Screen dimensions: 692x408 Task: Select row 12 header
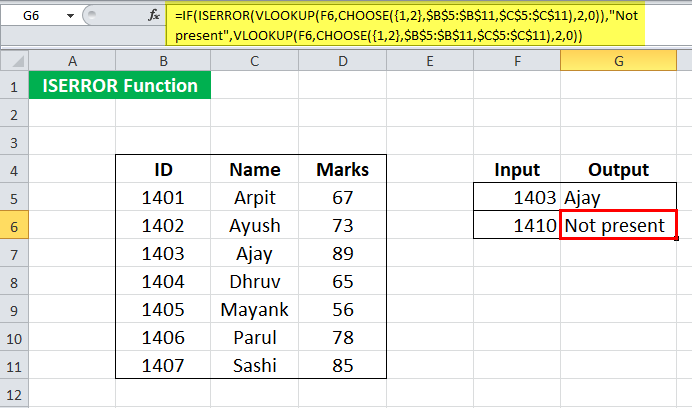coord(14,393)
